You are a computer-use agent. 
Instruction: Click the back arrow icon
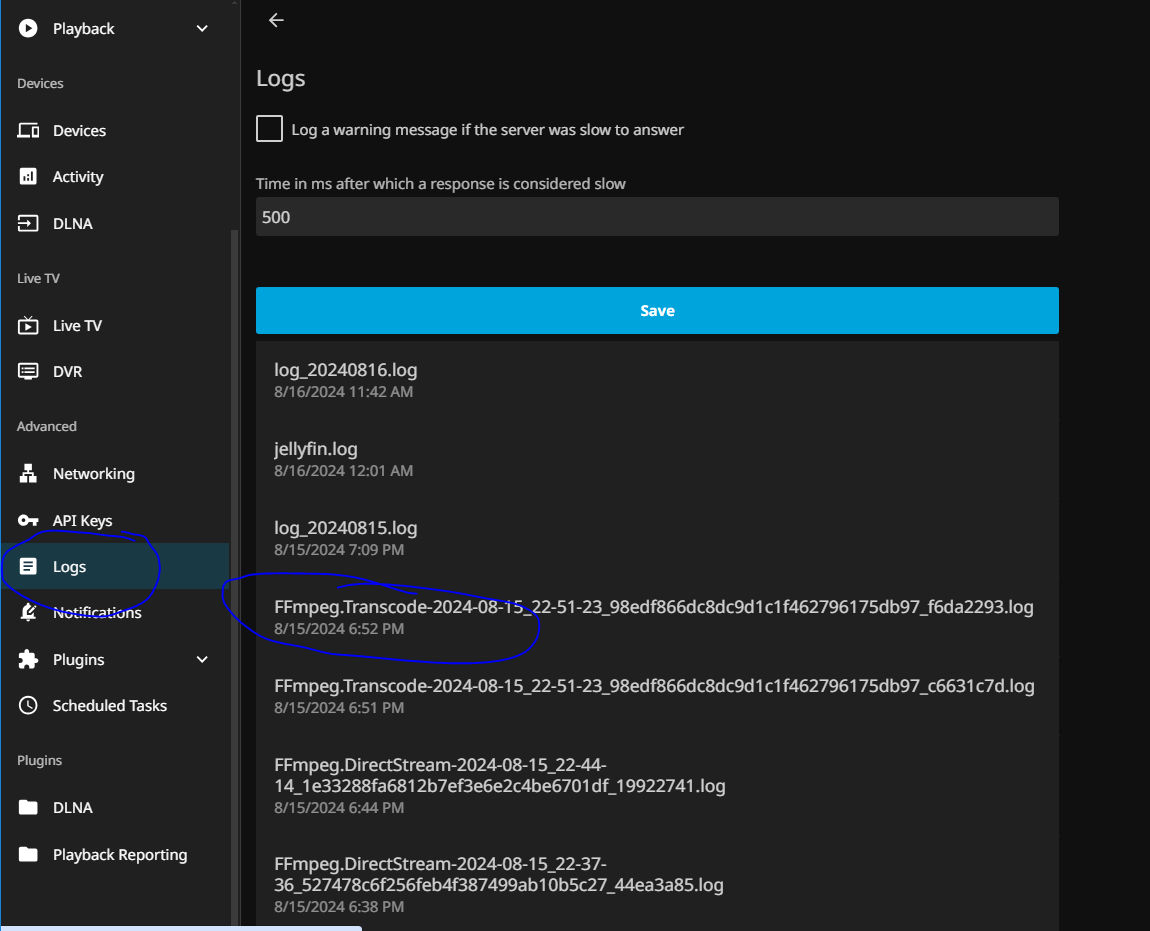click(277, 20)
